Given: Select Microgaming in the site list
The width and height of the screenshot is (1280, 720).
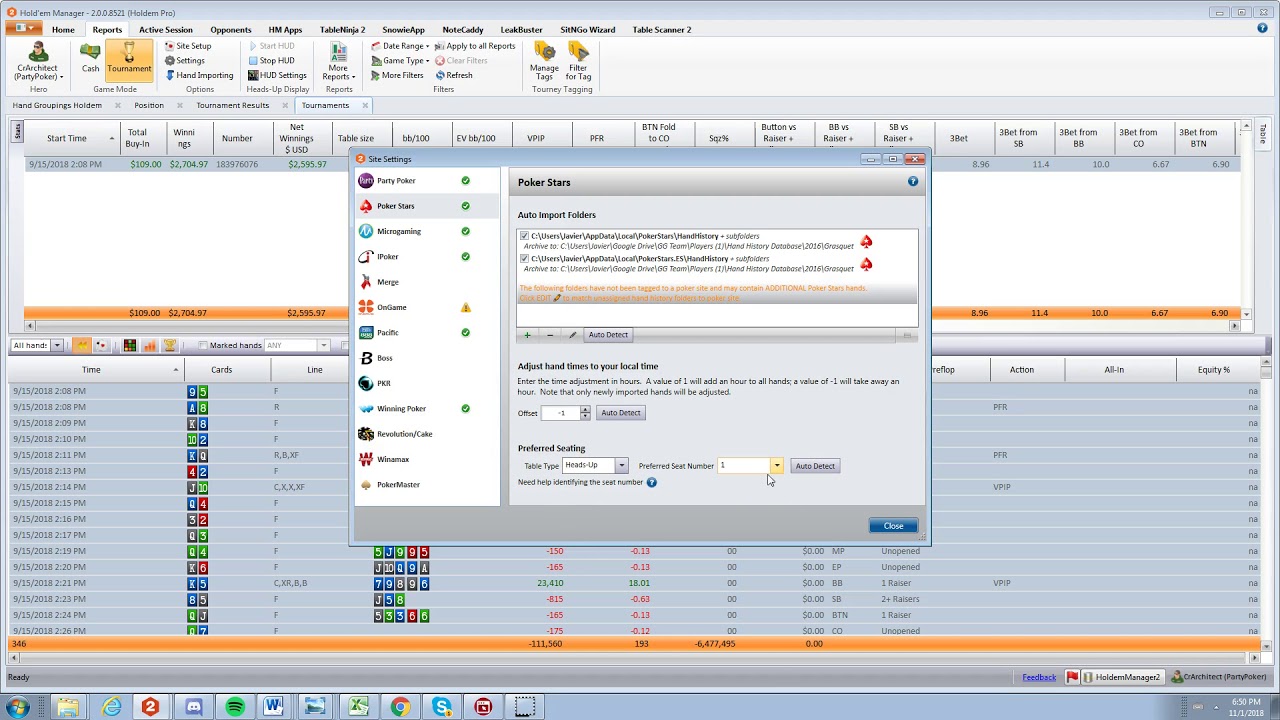Looking at the screenshot, I should click(428, 231).
